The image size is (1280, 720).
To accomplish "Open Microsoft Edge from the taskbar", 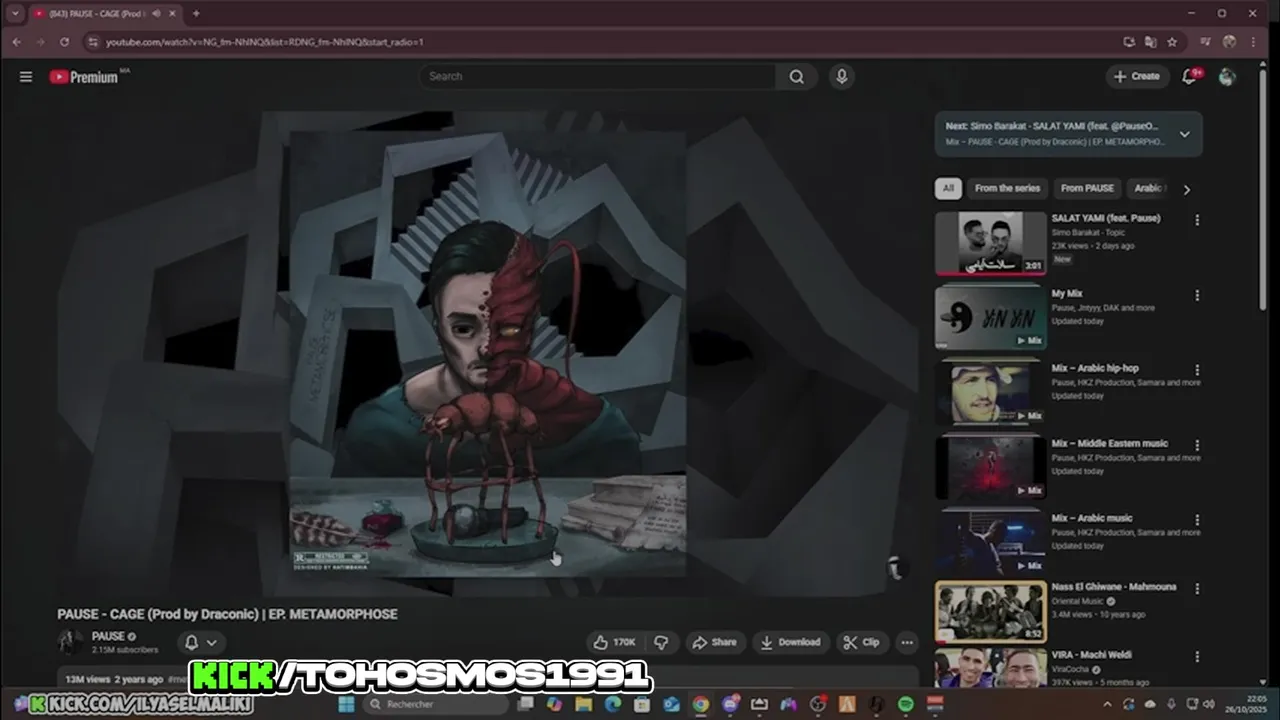I will coord(613,705).
